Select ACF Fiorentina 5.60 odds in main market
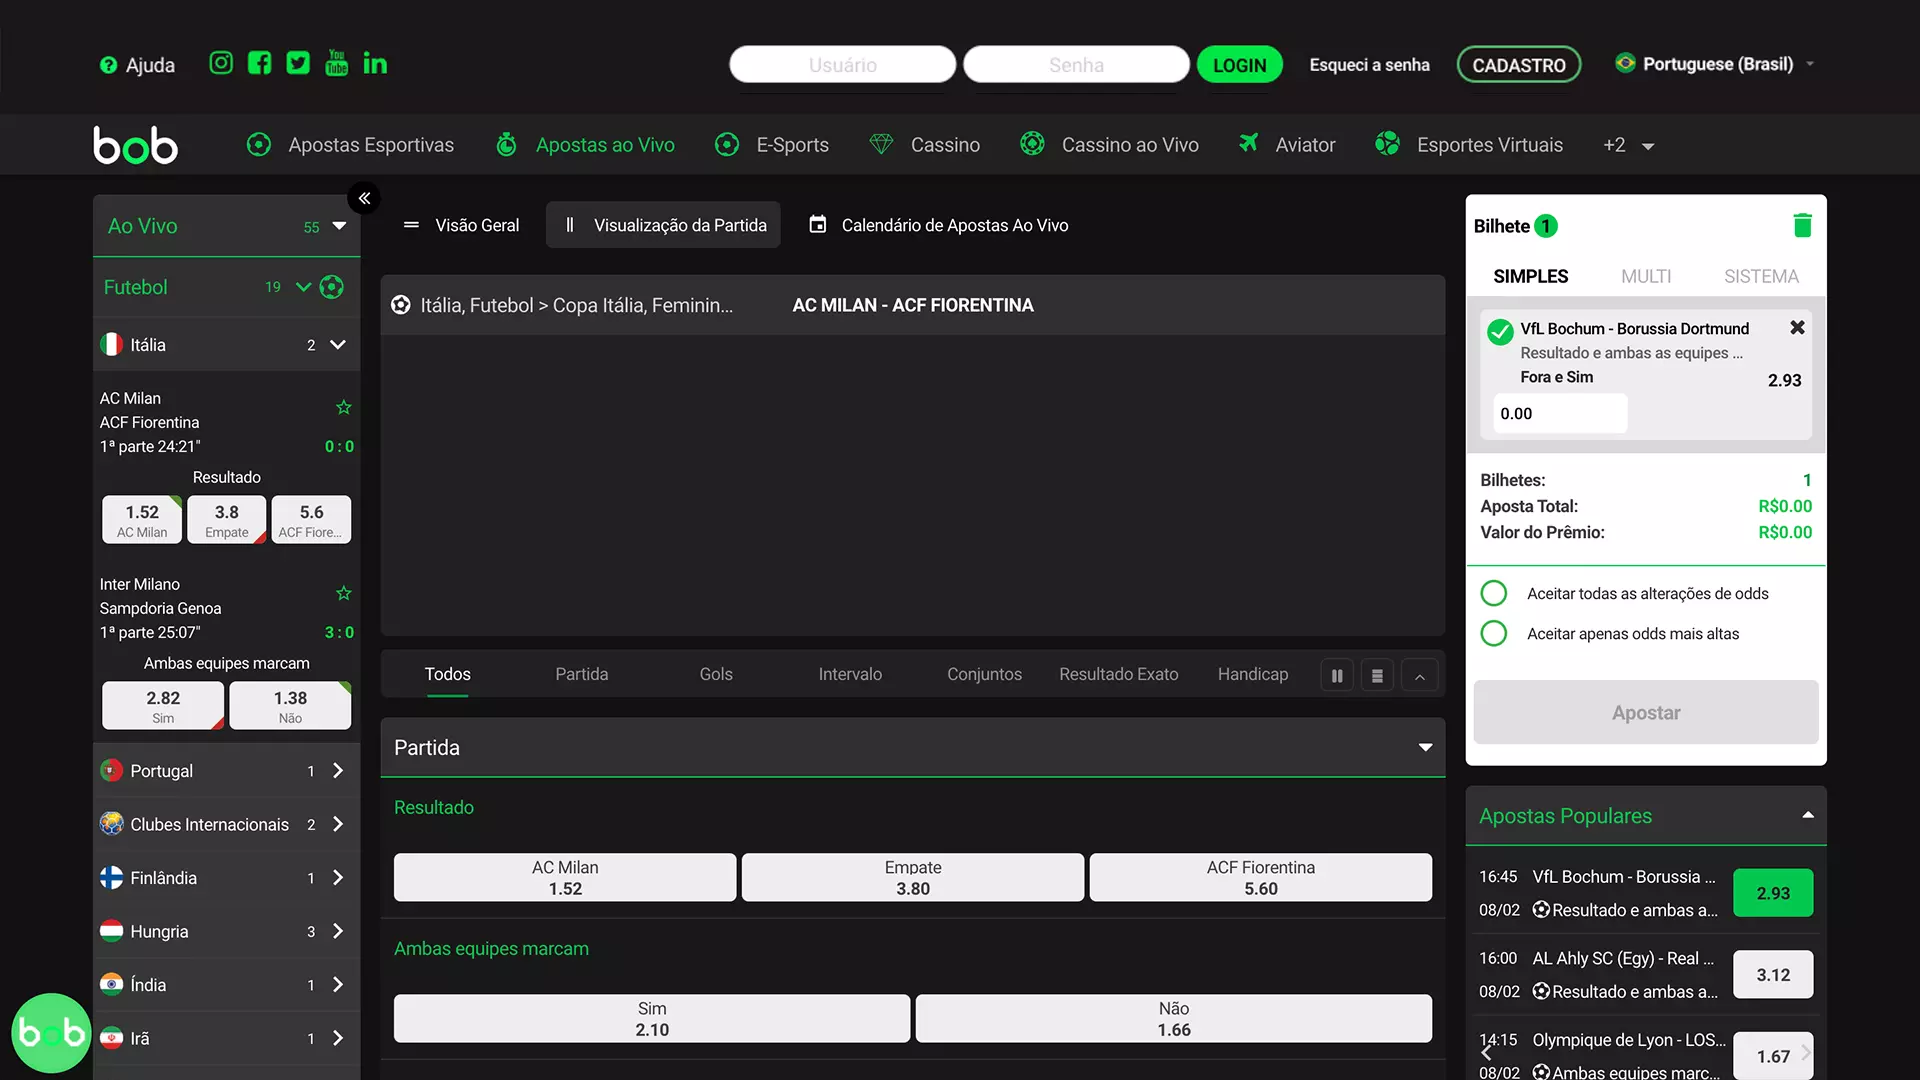This screenshot has height=1080, width=1920. coord(1261,877)
